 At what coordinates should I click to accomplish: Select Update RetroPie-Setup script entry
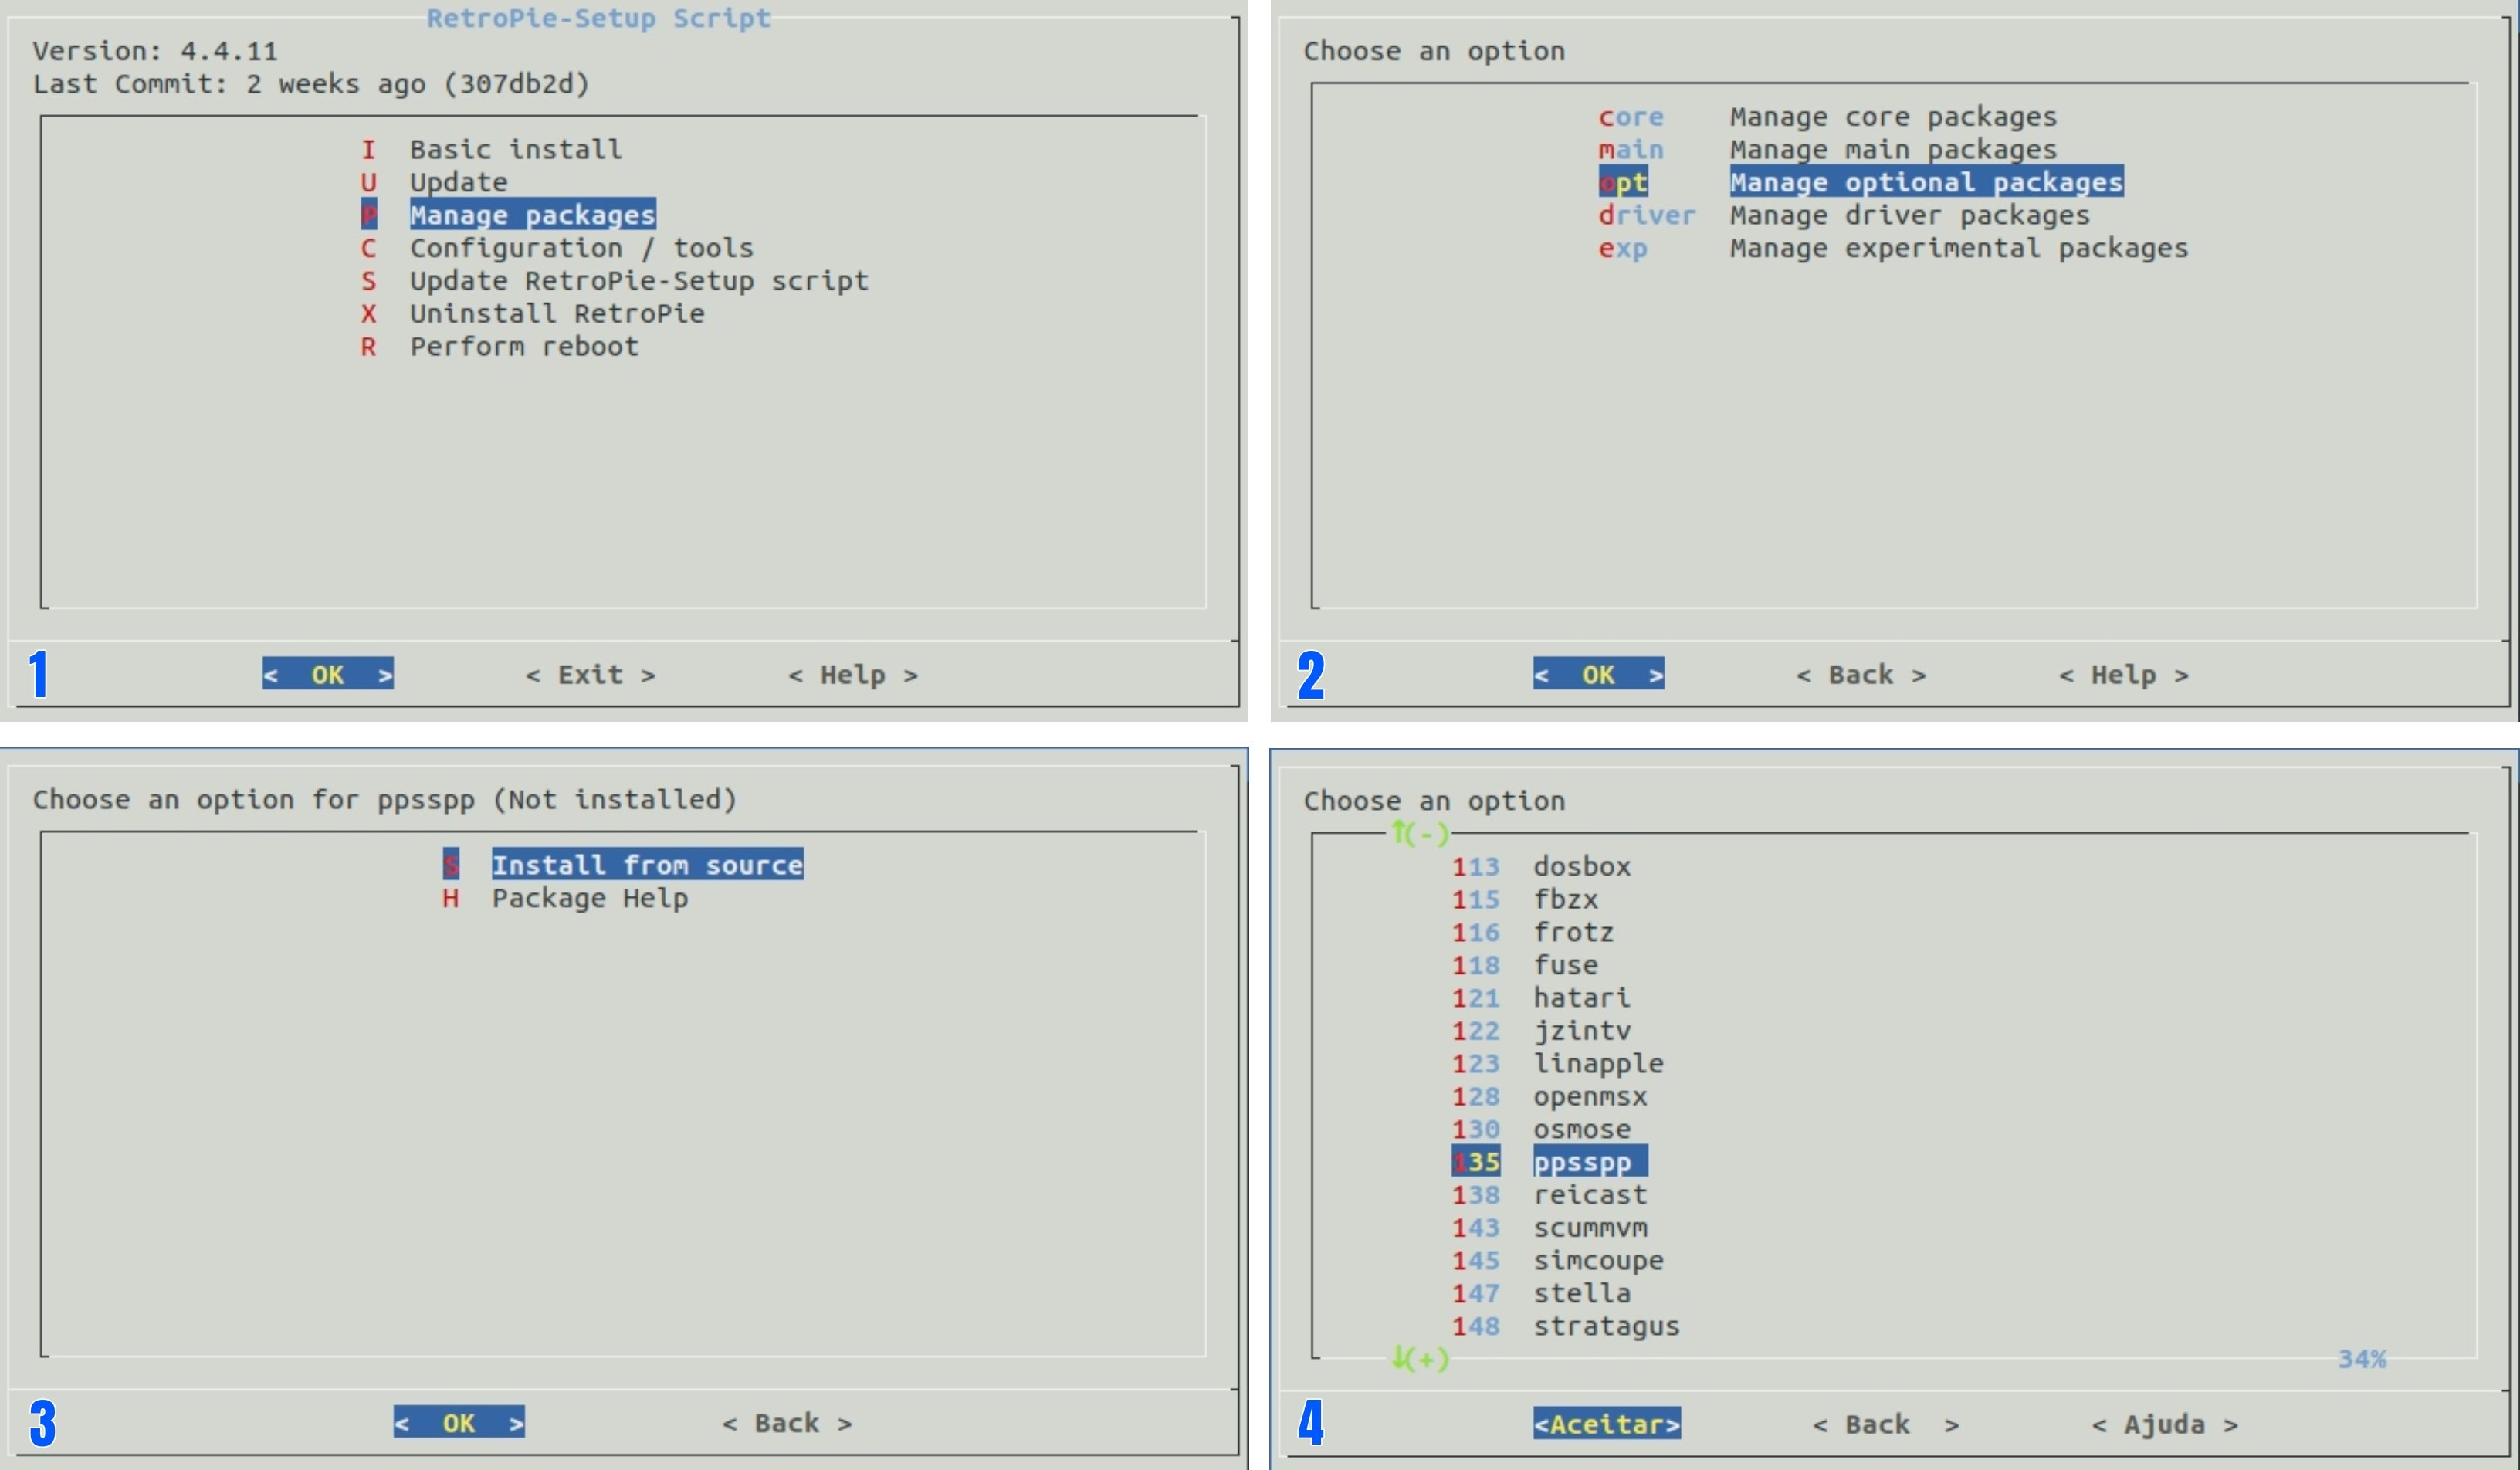pos(638,281)
